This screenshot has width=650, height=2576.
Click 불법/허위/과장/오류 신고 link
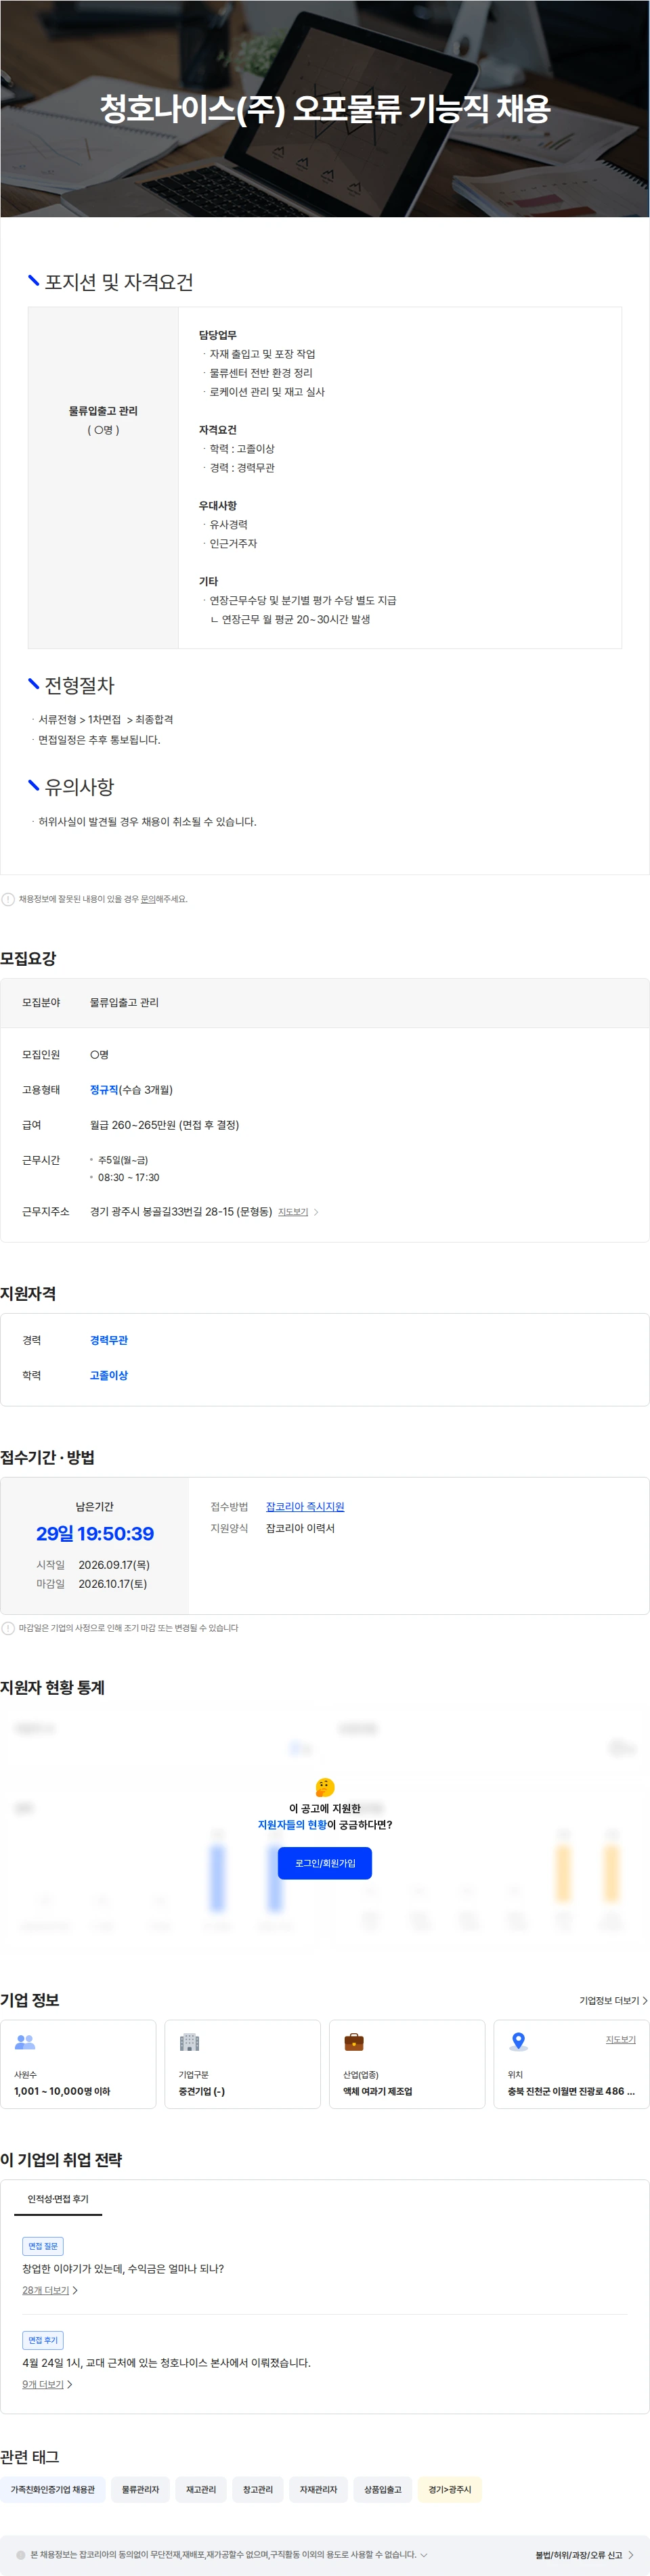click(584, 2555)
